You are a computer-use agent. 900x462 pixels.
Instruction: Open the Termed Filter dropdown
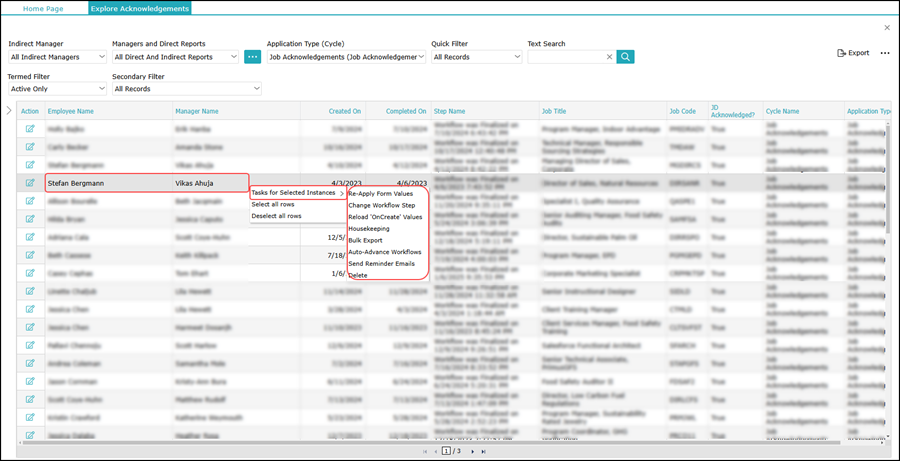[x=57, y=89]
